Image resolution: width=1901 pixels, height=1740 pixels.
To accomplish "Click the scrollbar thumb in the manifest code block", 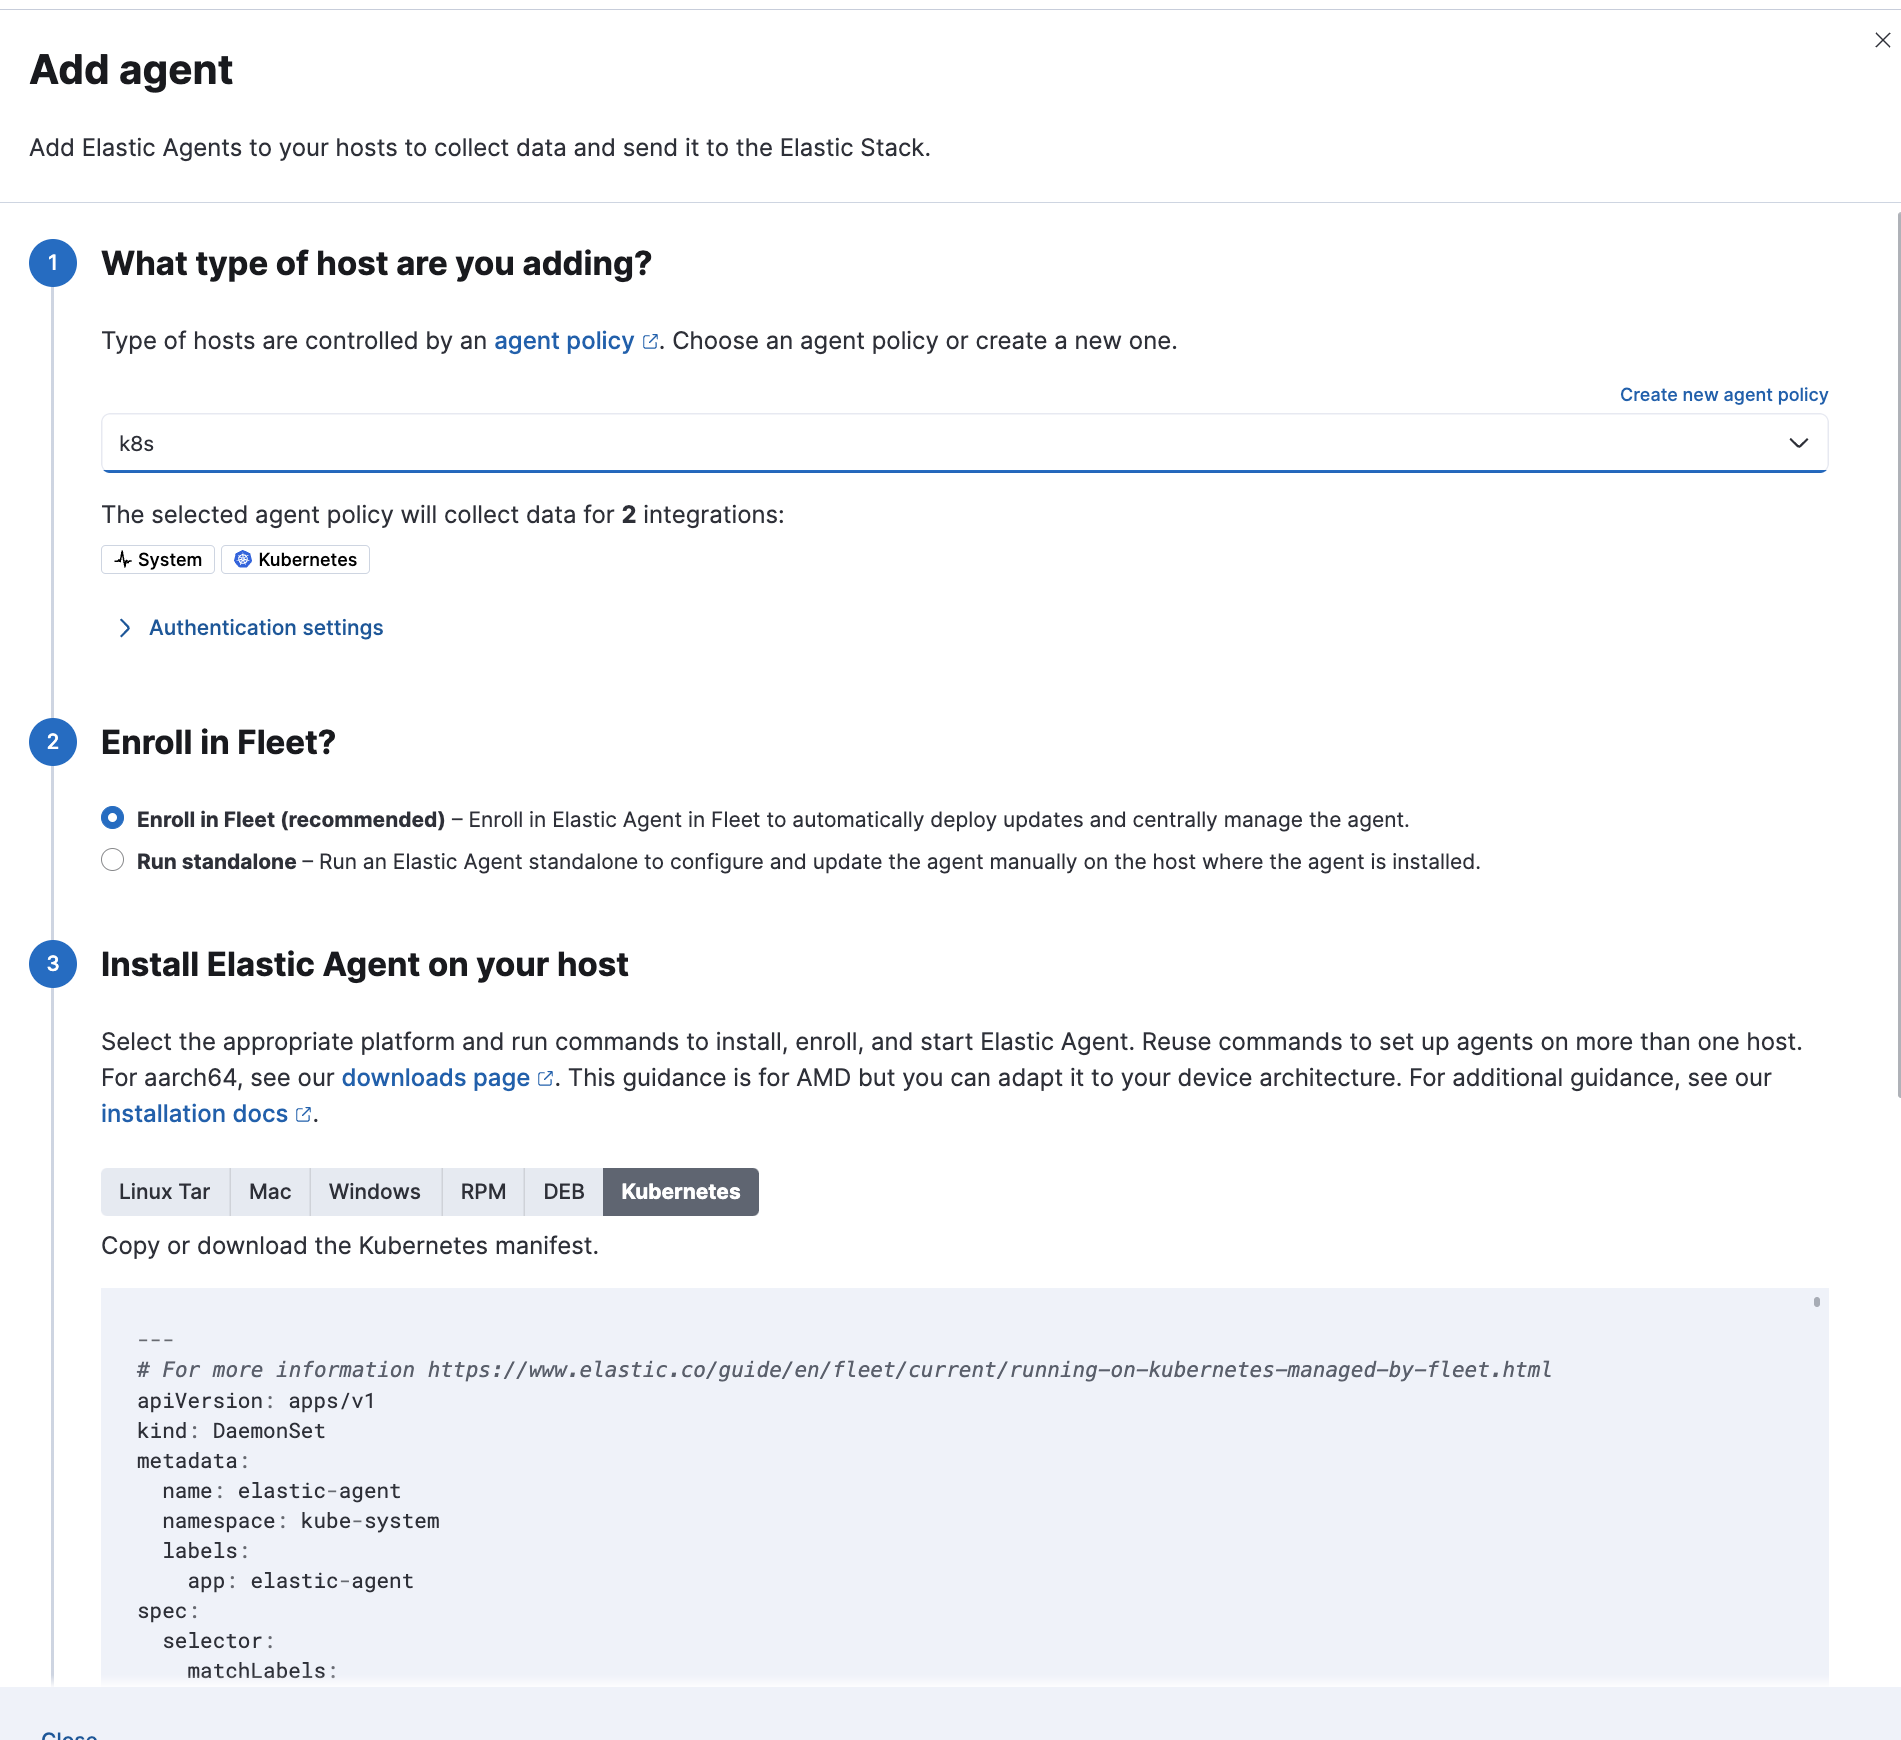I will tap(1815, 1302).
